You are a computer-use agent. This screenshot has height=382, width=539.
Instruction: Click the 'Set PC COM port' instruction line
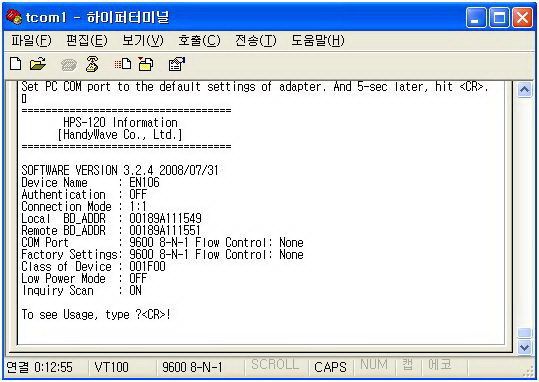(x=255, y=87)
